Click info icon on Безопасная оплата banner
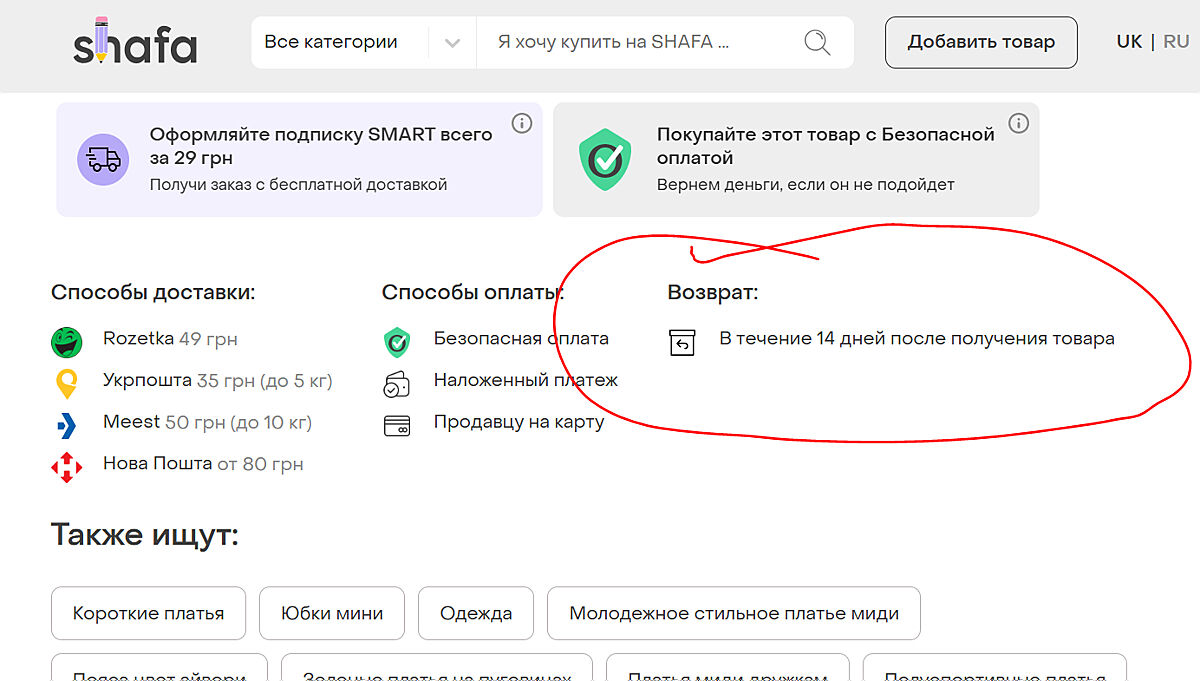This screenshot has width=1200, height=681. click(1018, 124)
